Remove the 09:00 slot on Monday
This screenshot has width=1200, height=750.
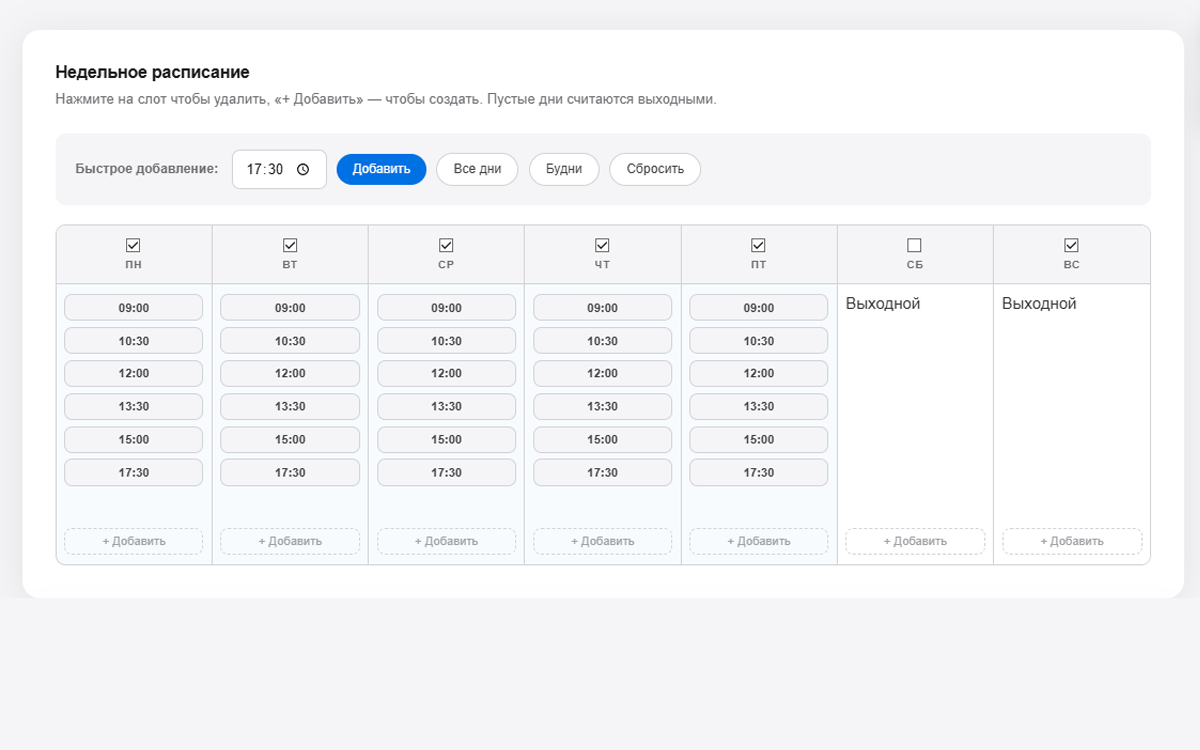(x=134, y=308)
